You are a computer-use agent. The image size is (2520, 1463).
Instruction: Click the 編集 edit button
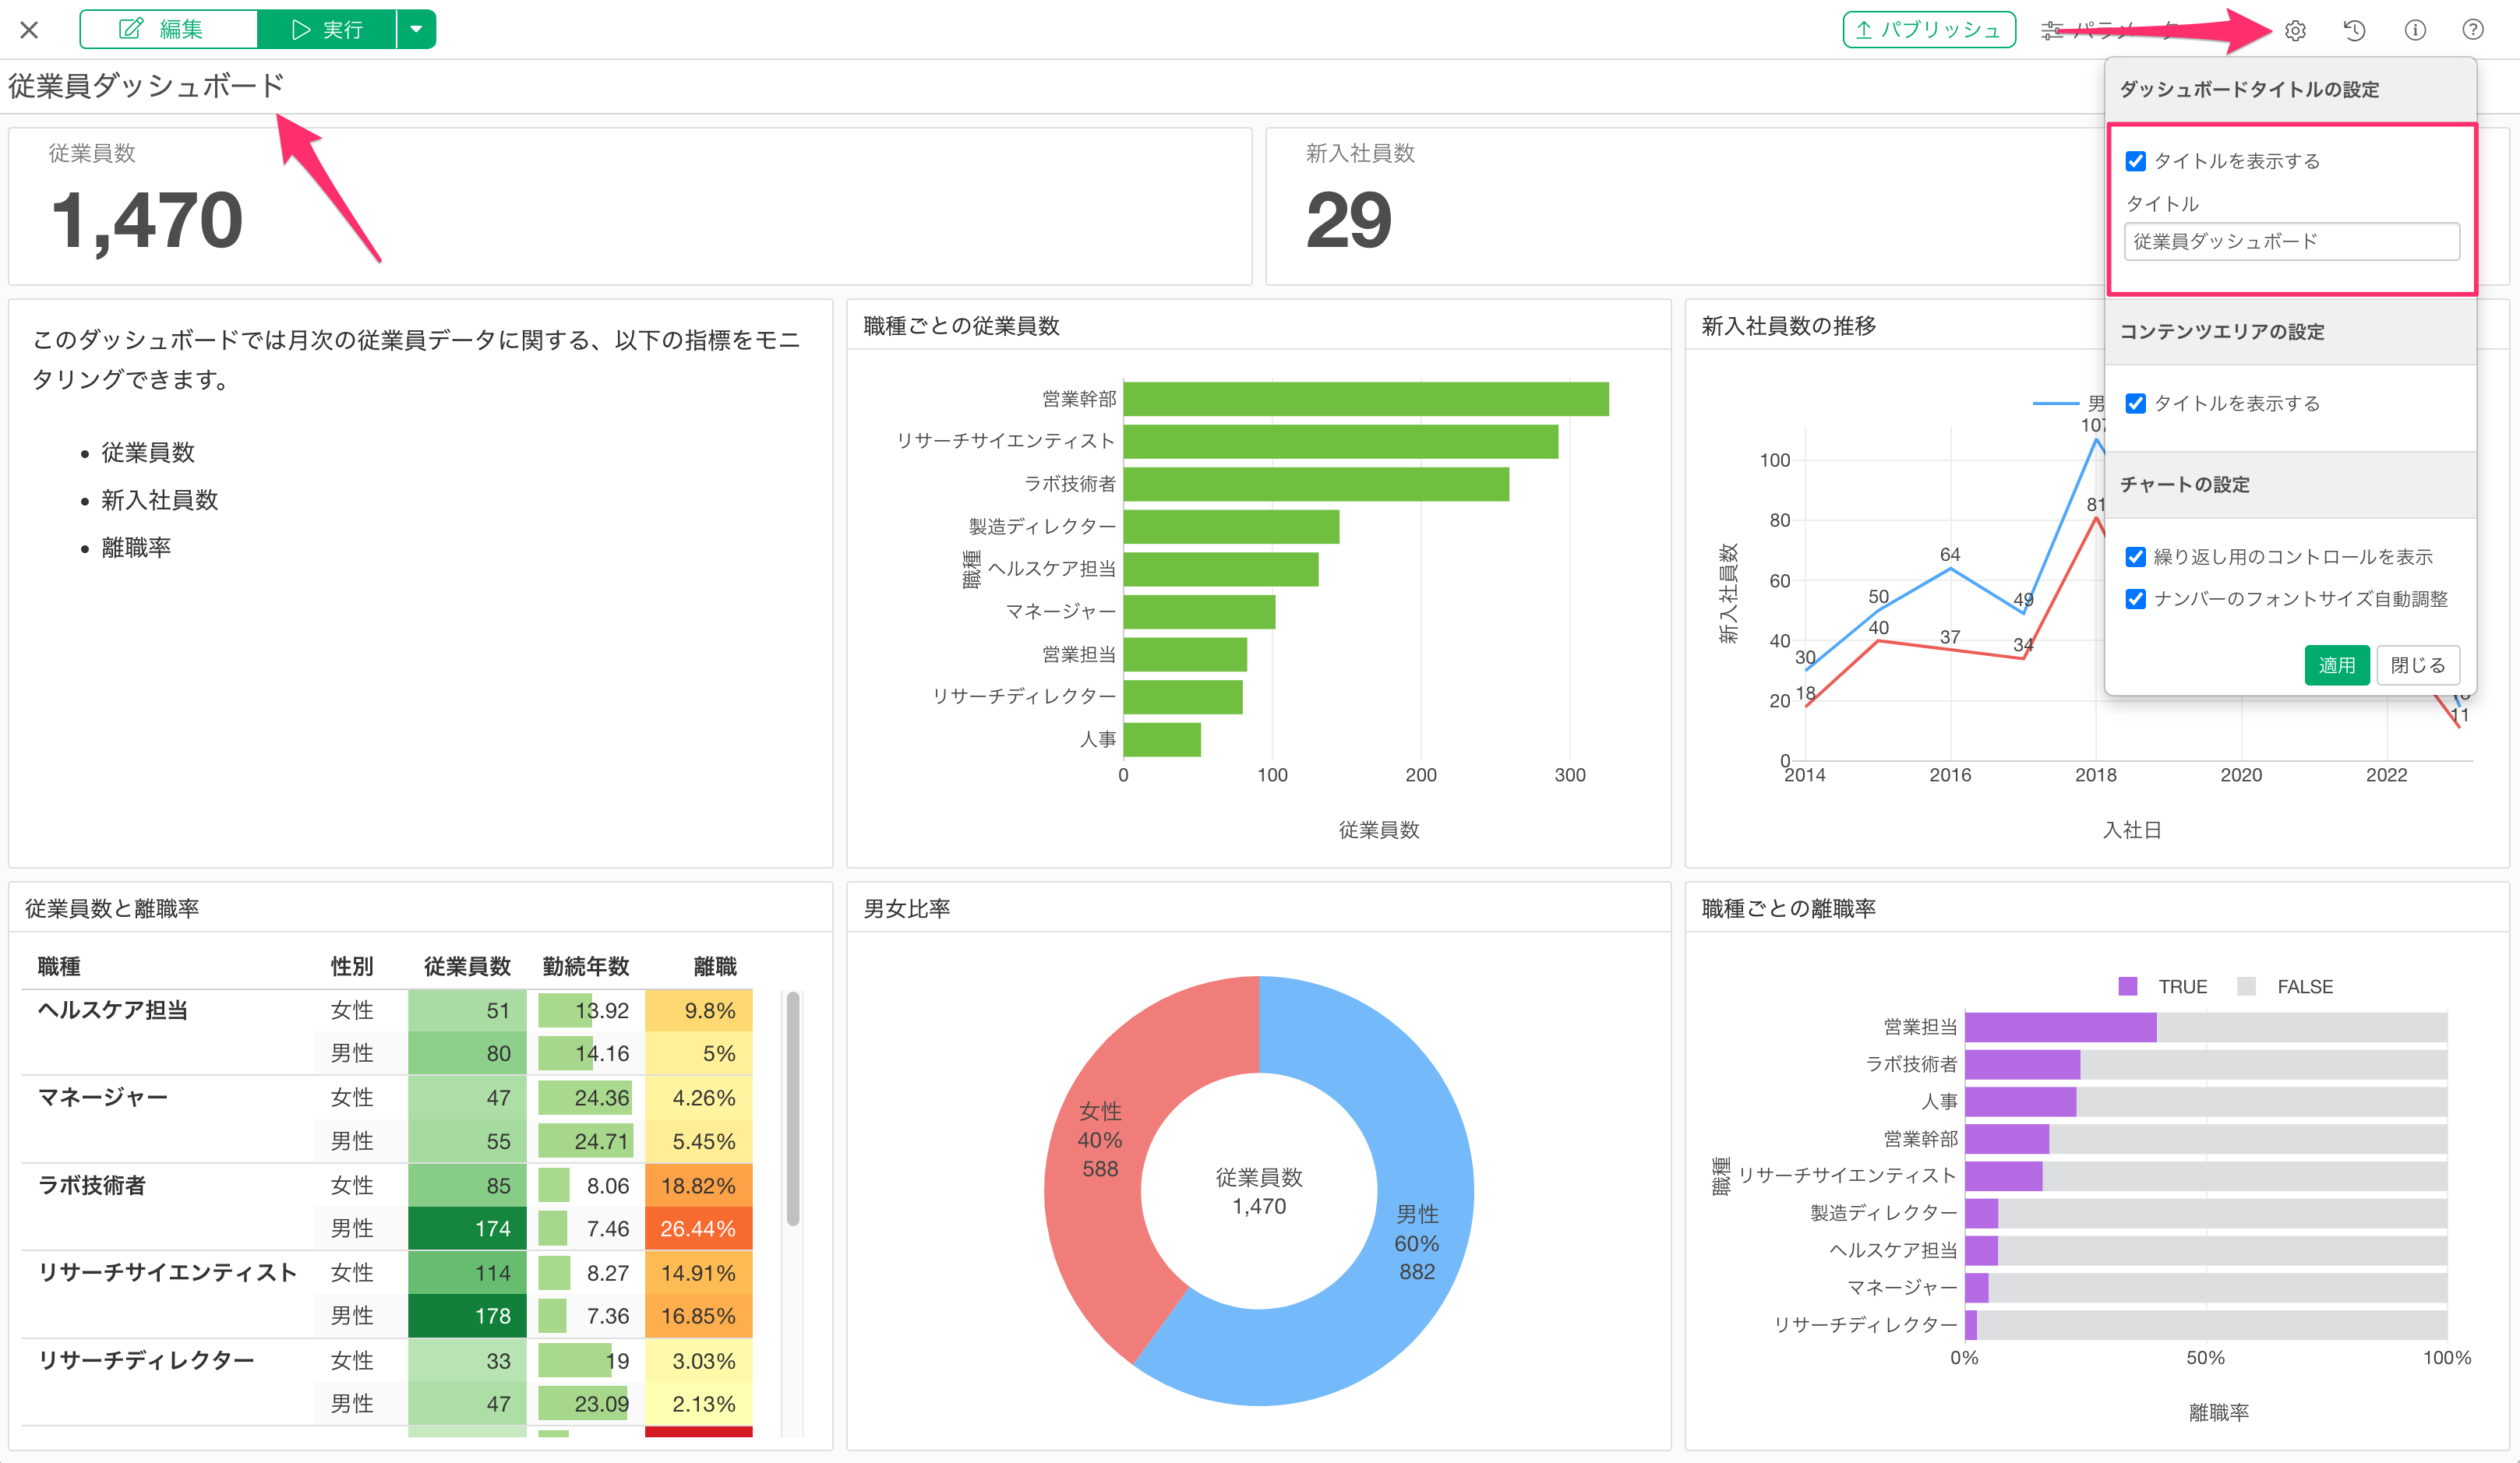pos(168,29)
